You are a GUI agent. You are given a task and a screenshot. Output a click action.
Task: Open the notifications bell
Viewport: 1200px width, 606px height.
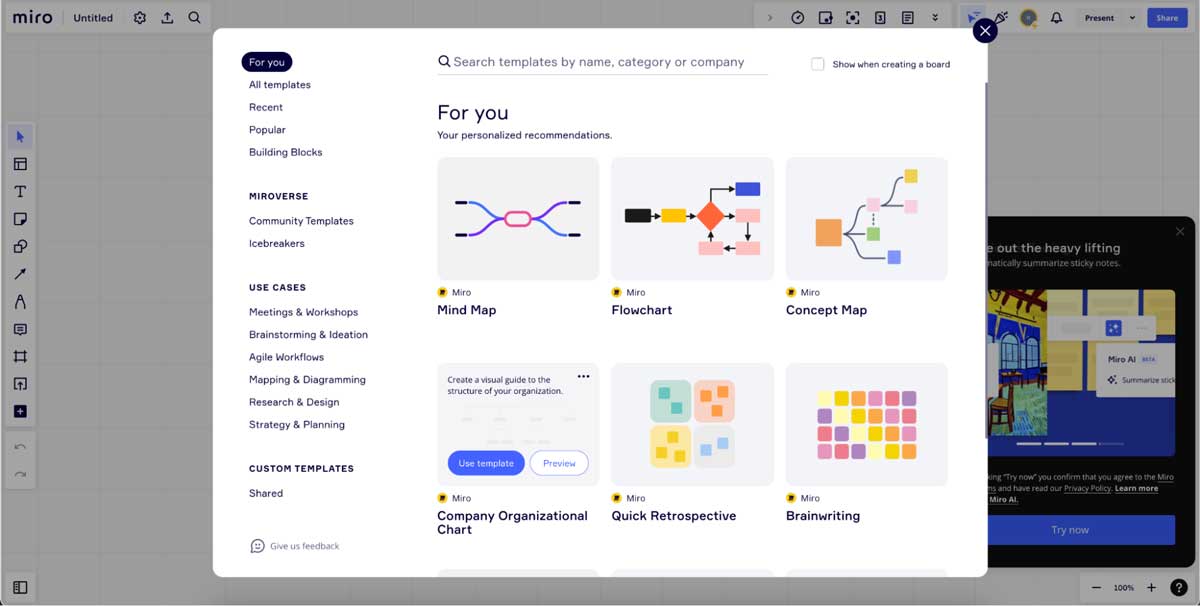(1056, 18)
